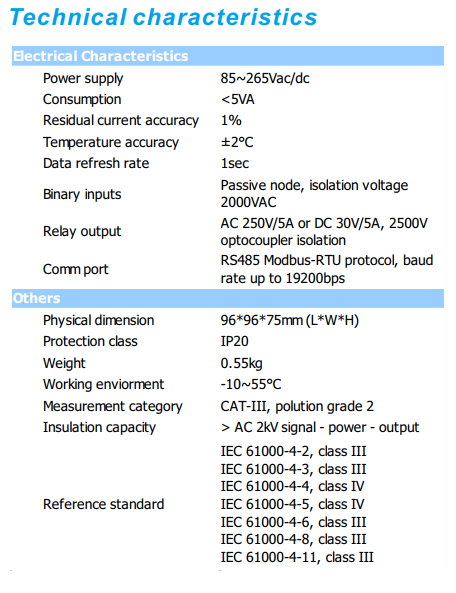Select the ±2°C temperature accuracy value
456x593 pixels.
coord(237,142)
